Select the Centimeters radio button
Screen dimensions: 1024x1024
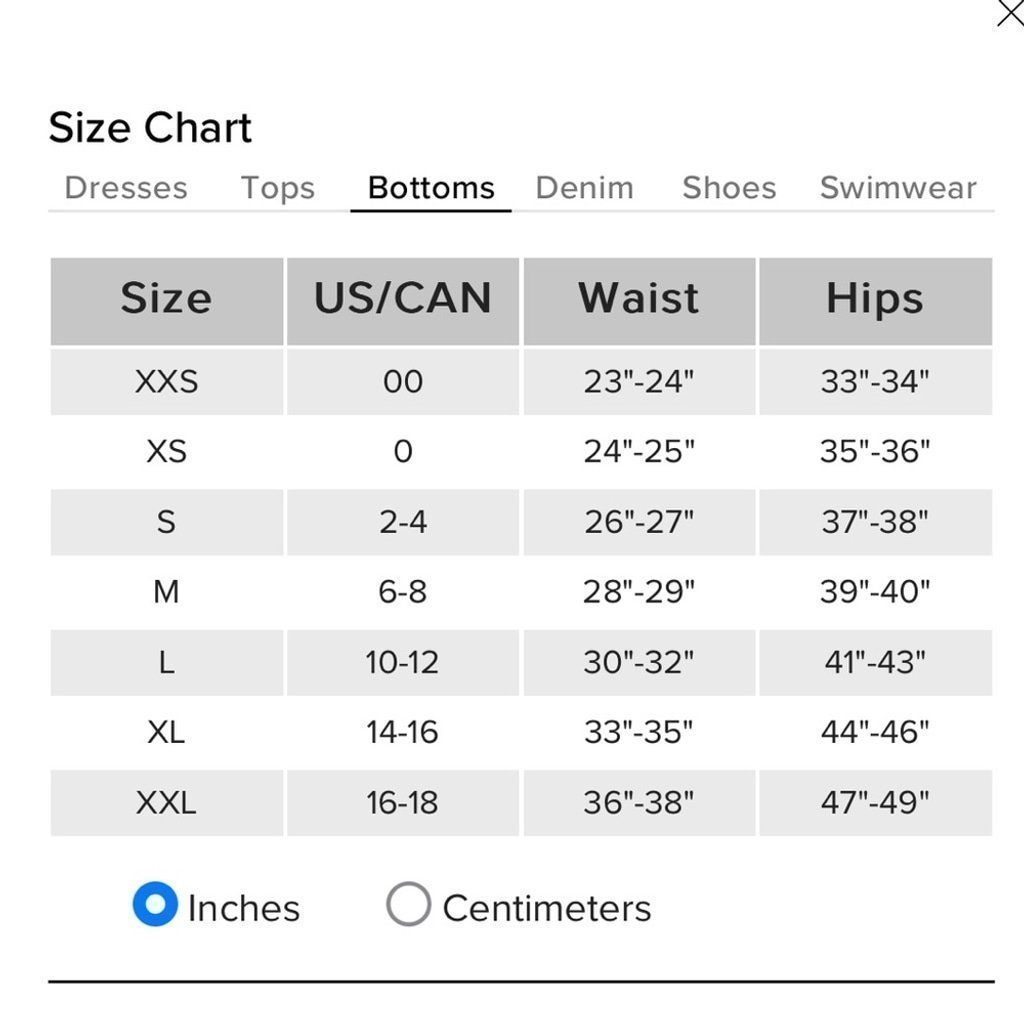[x=408, y=904]
